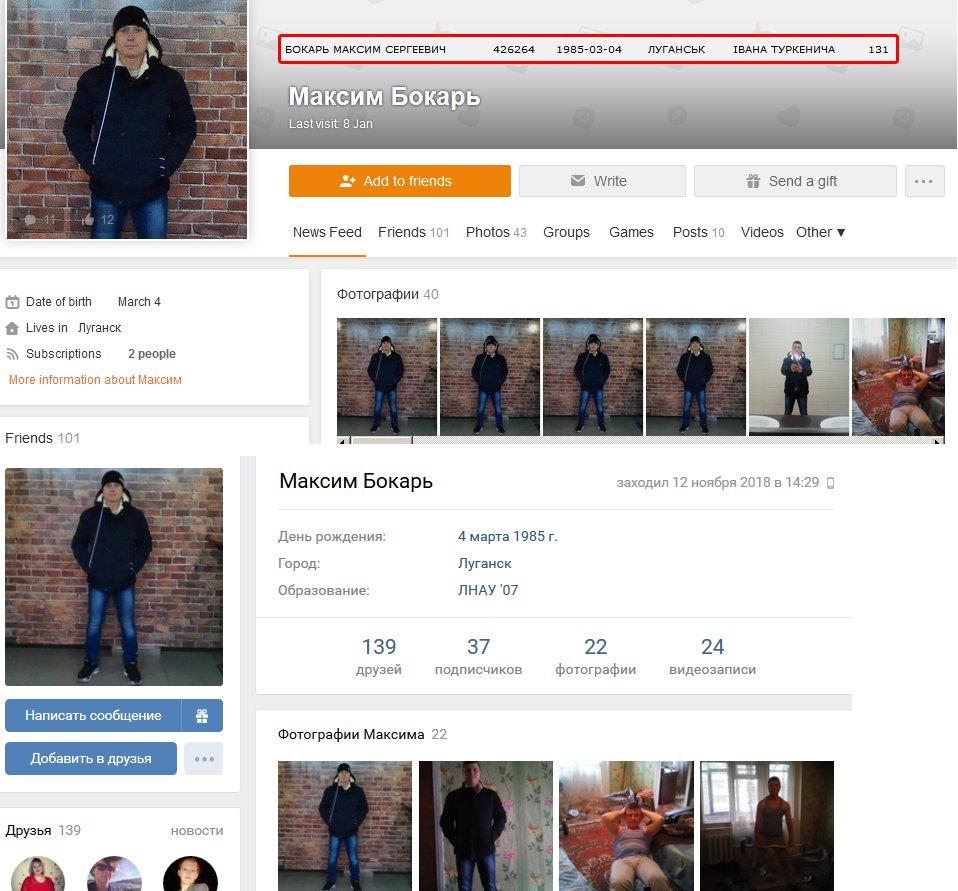This screenshot has width=958, height=891.
Task: Open the three-dots menu beside Send a gift
Action: pos(924,181)
